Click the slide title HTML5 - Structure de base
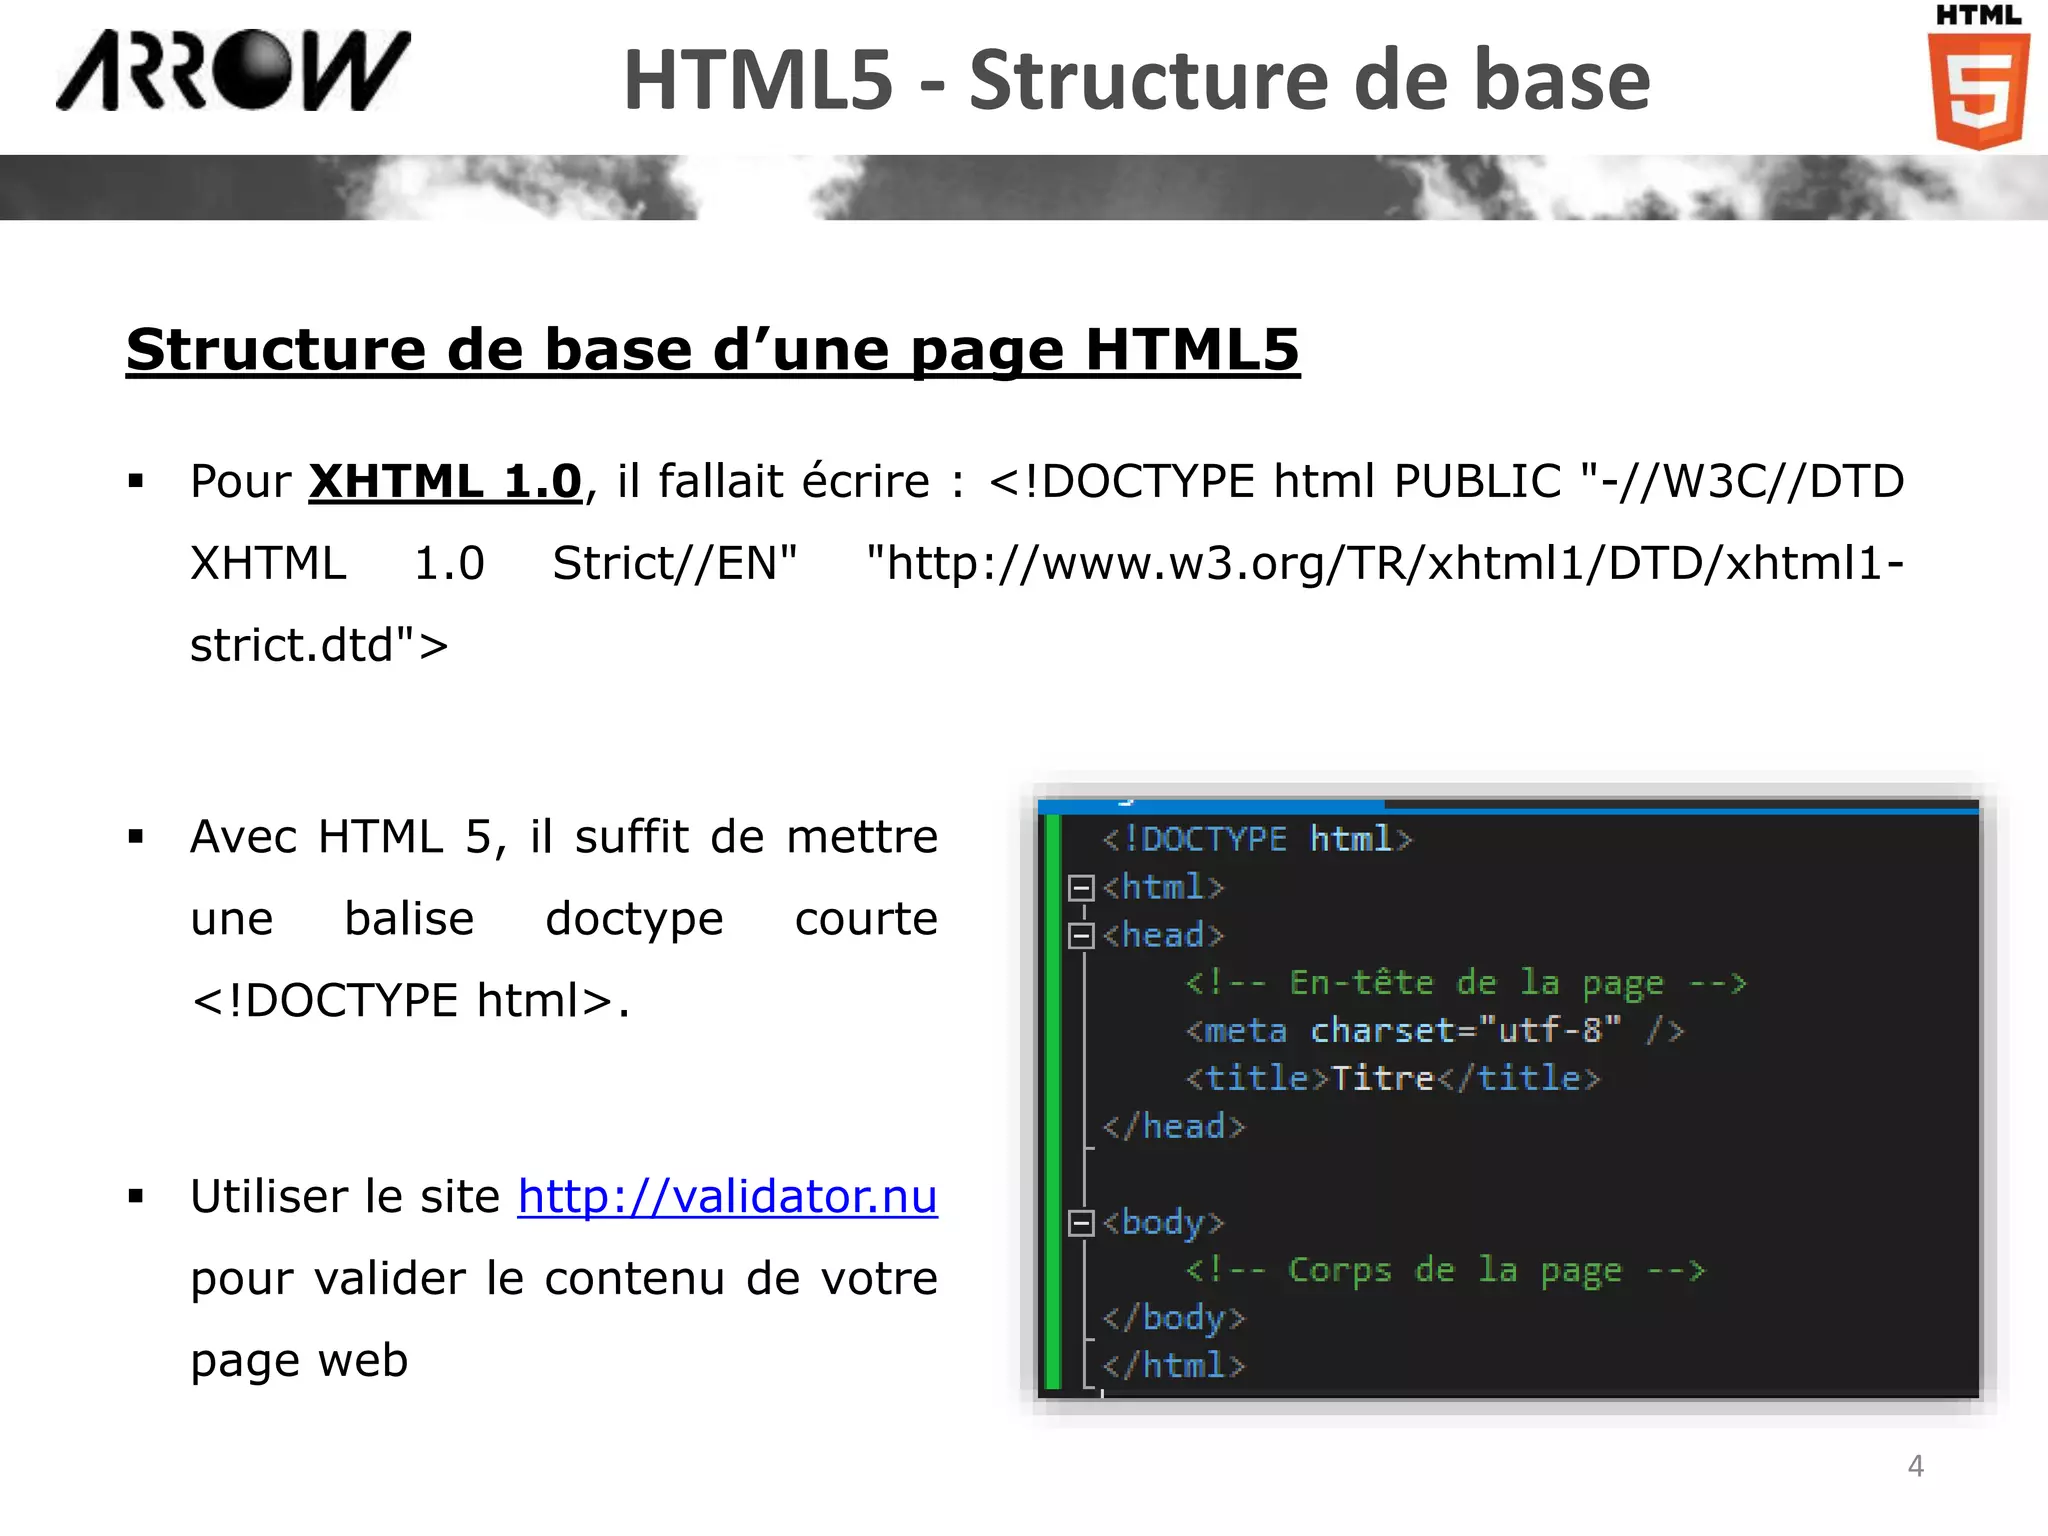The height and width of the screenshot is (1536, 2048). coord(1136,80)
